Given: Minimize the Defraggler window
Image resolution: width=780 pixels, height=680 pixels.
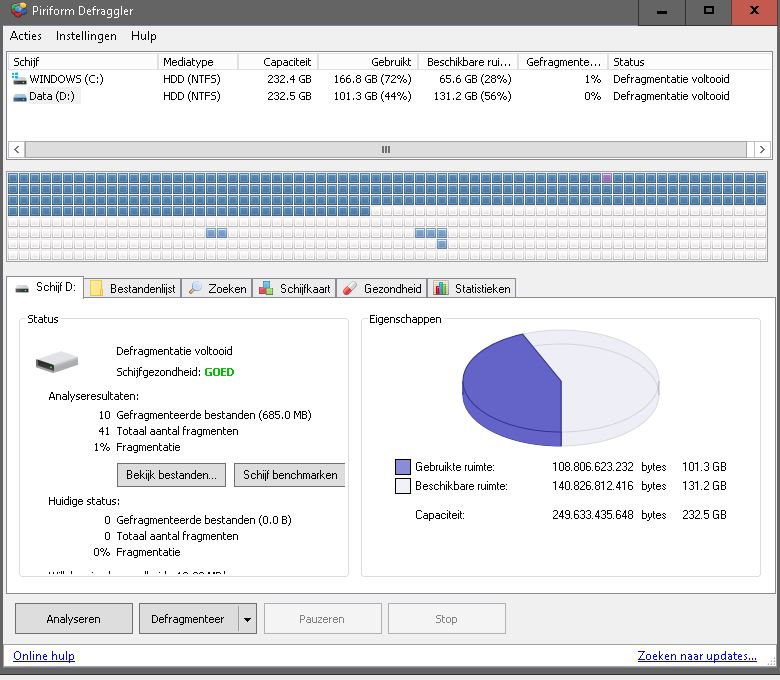Looking at the screenshot, I should (662, 12).
